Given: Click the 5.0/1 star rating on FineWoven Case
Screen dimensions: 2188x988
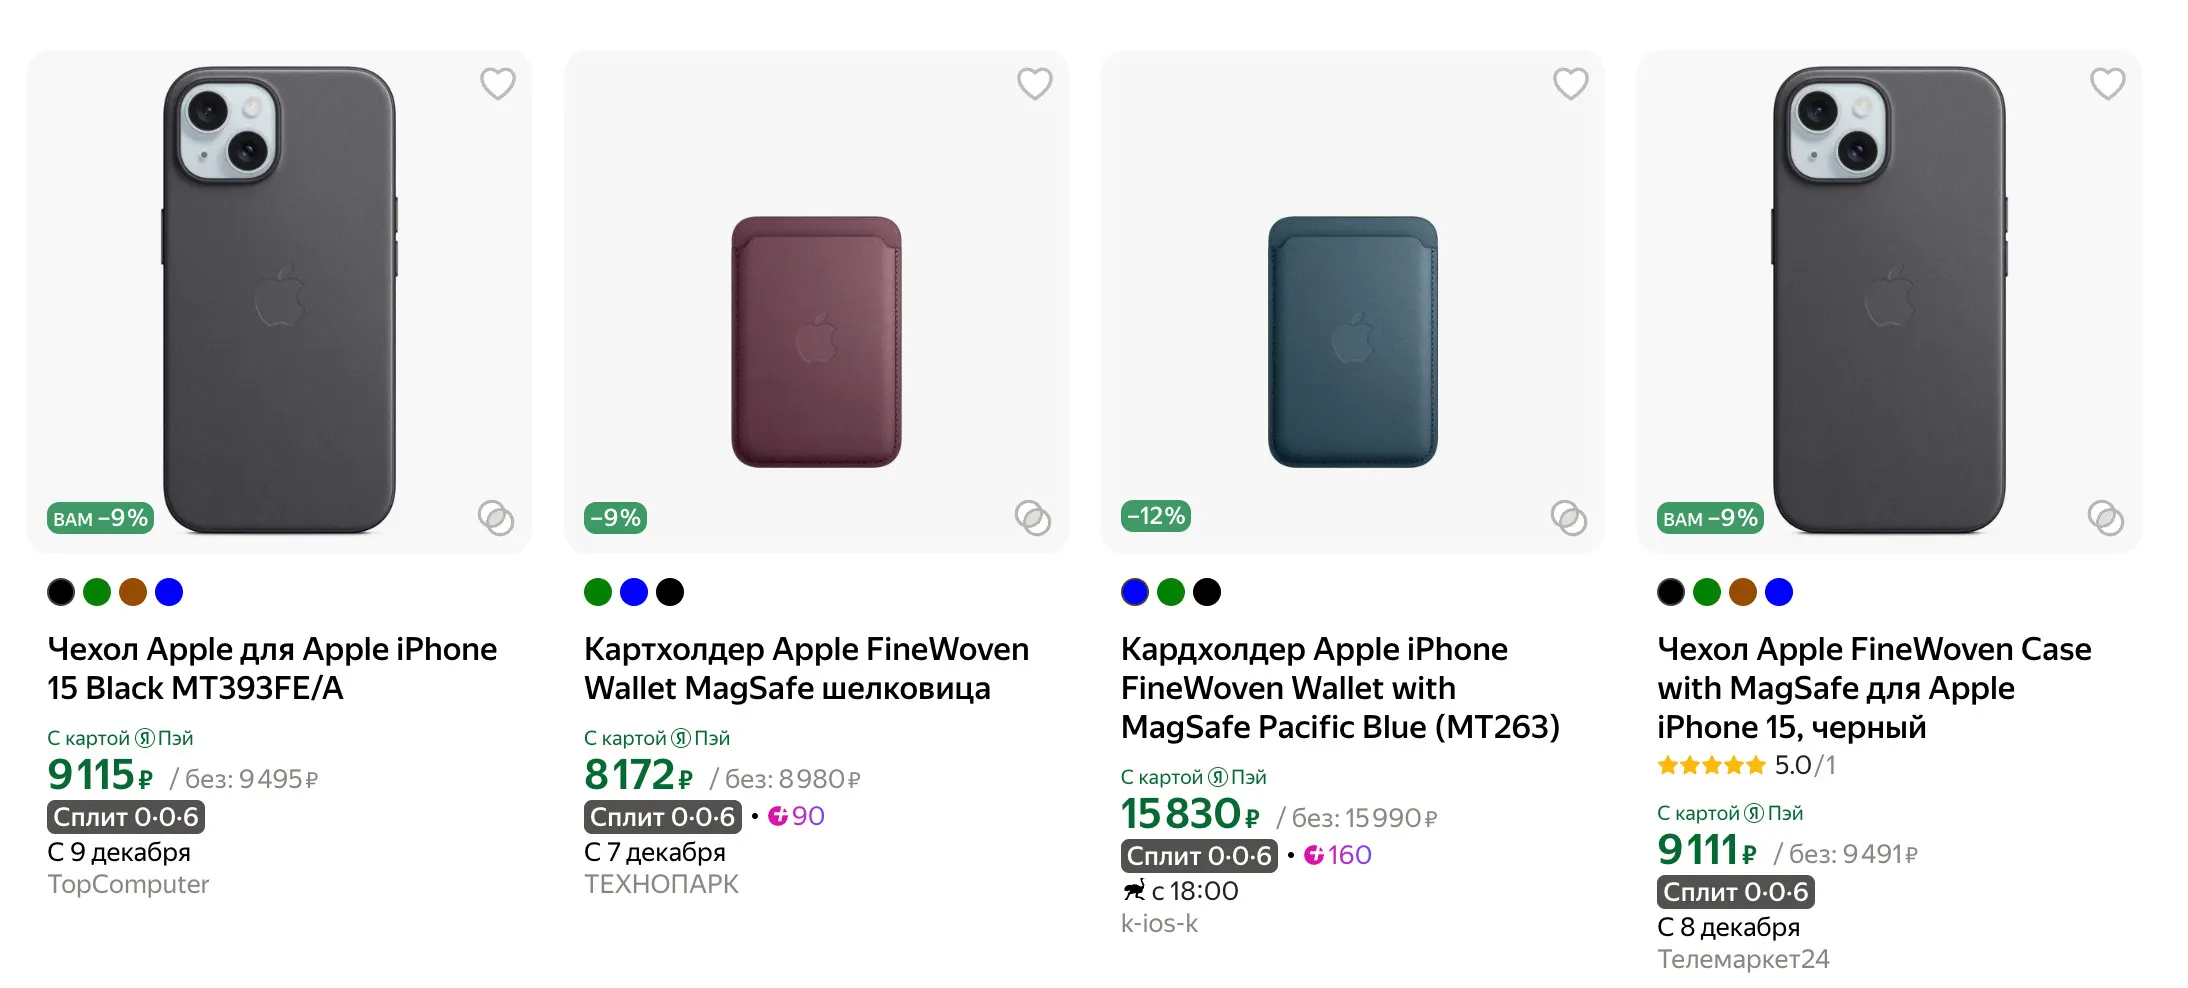Looking at the screenshot, I should pos(1746,766).
